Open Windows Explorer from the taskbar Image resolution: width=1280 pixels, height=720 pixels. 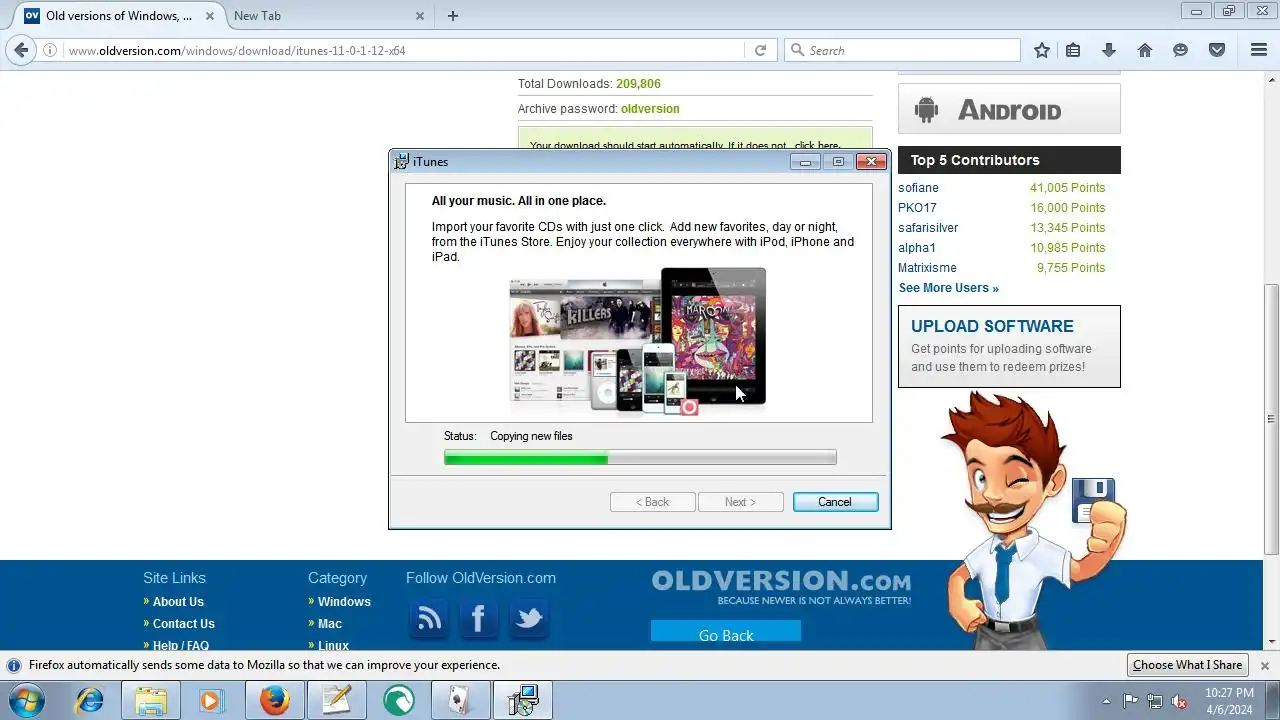pyautogui.click(x=151, y=700)
